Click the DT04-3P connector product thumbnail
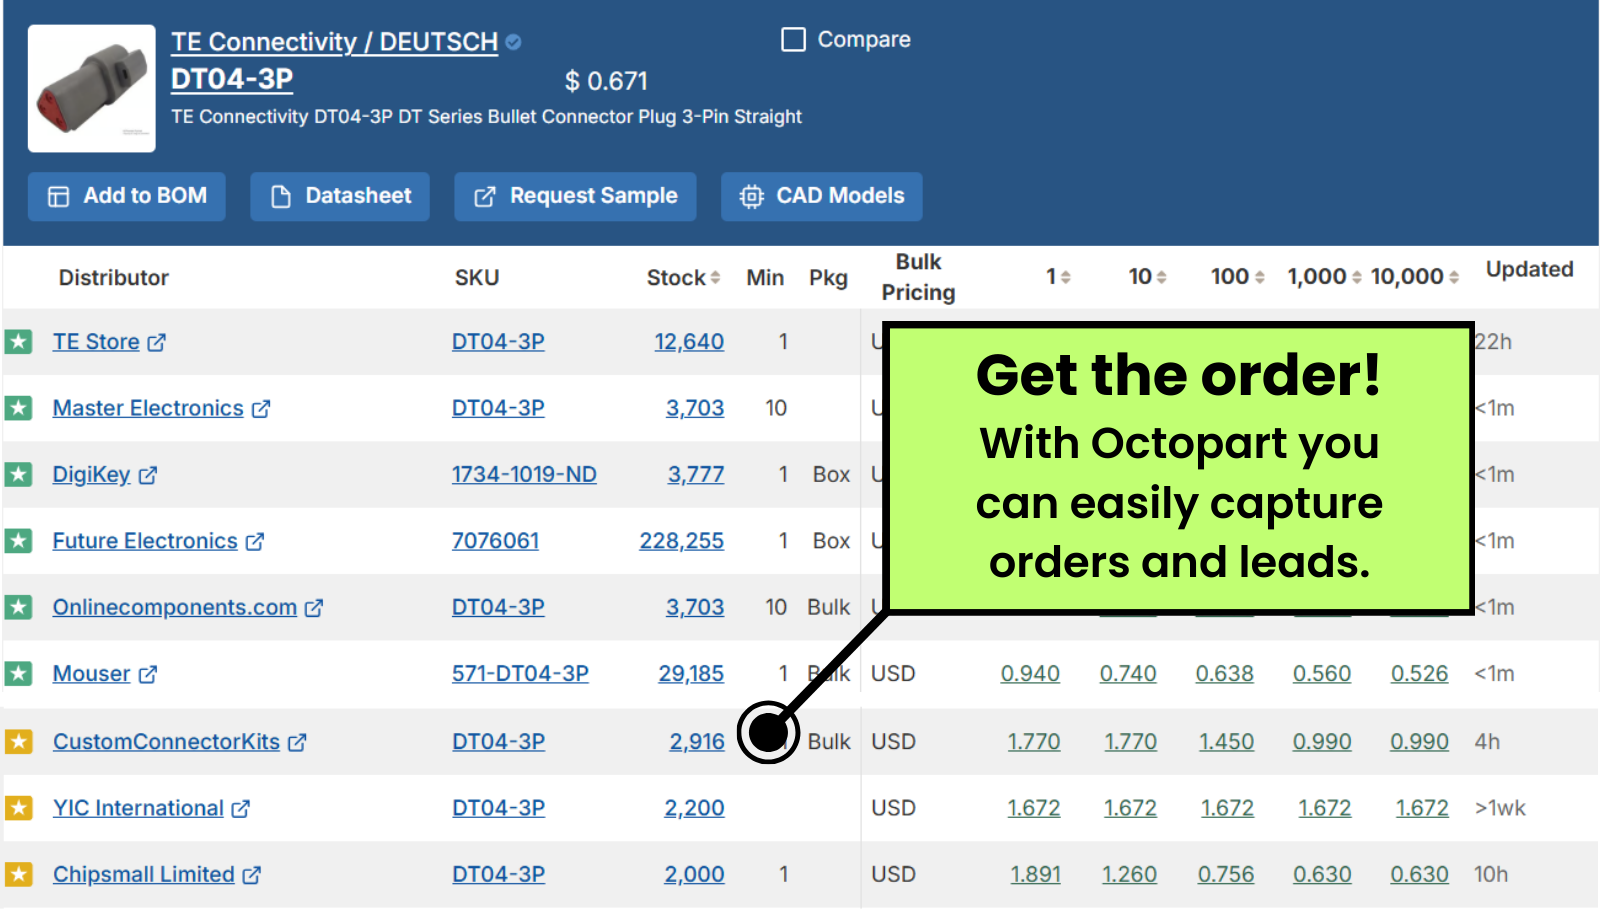The height and width of the screenshot is (915, 1600). [91, 86]
